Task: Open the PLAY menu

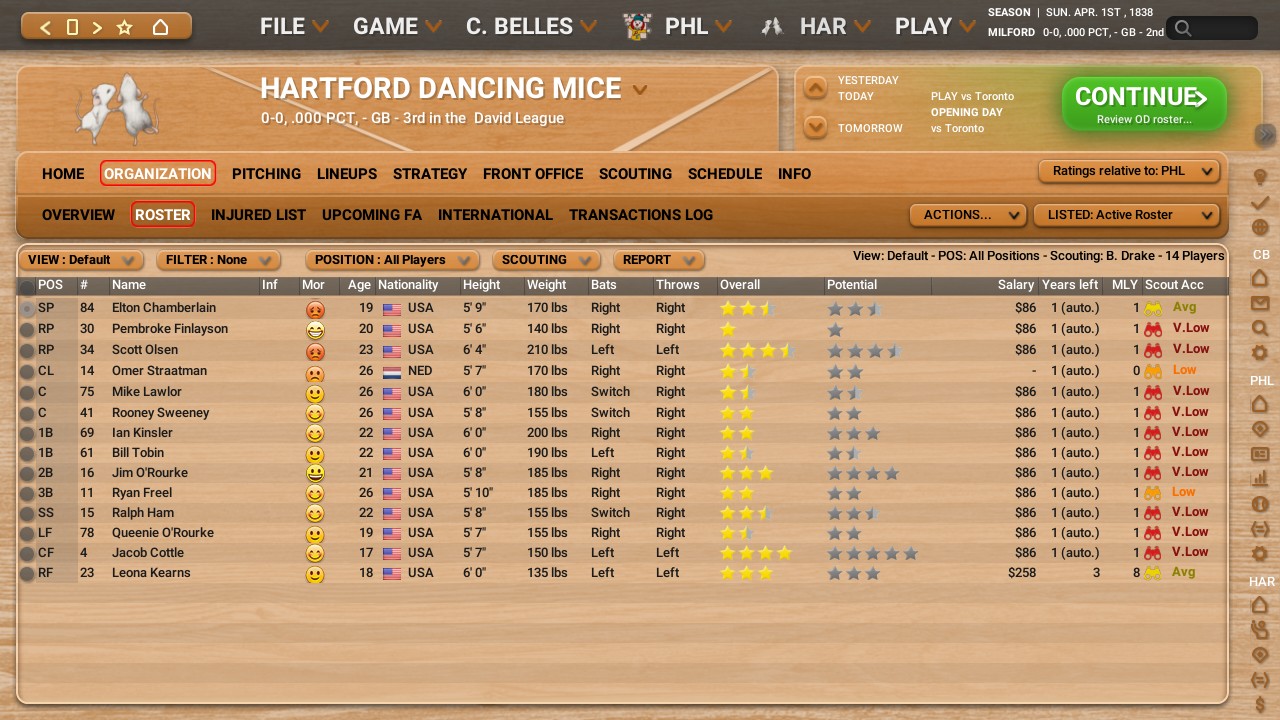Action: 935,27
